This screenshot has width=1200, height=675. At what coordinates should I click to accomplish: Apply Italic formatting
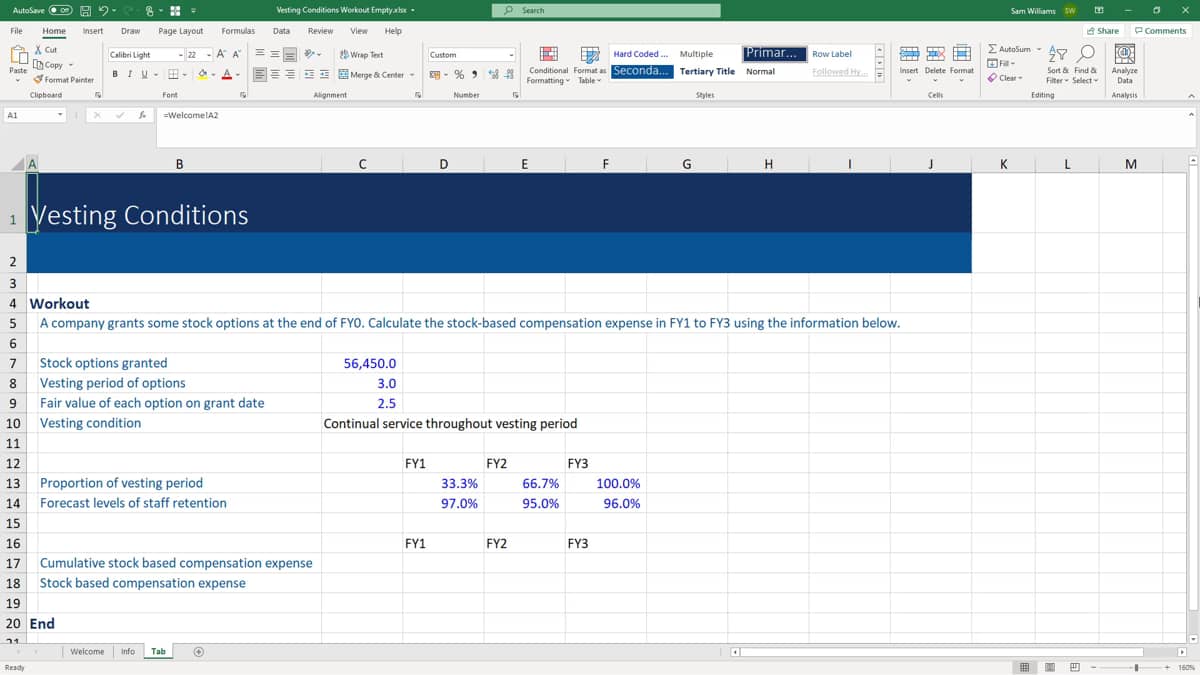(x=130, y=75)
